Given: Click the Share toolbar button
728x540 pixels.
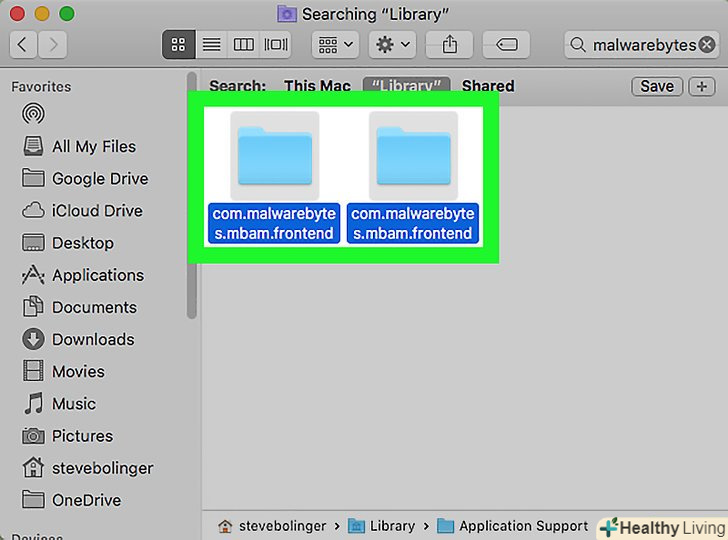Looking at the screenshot, I should click(x=449, y=45).
